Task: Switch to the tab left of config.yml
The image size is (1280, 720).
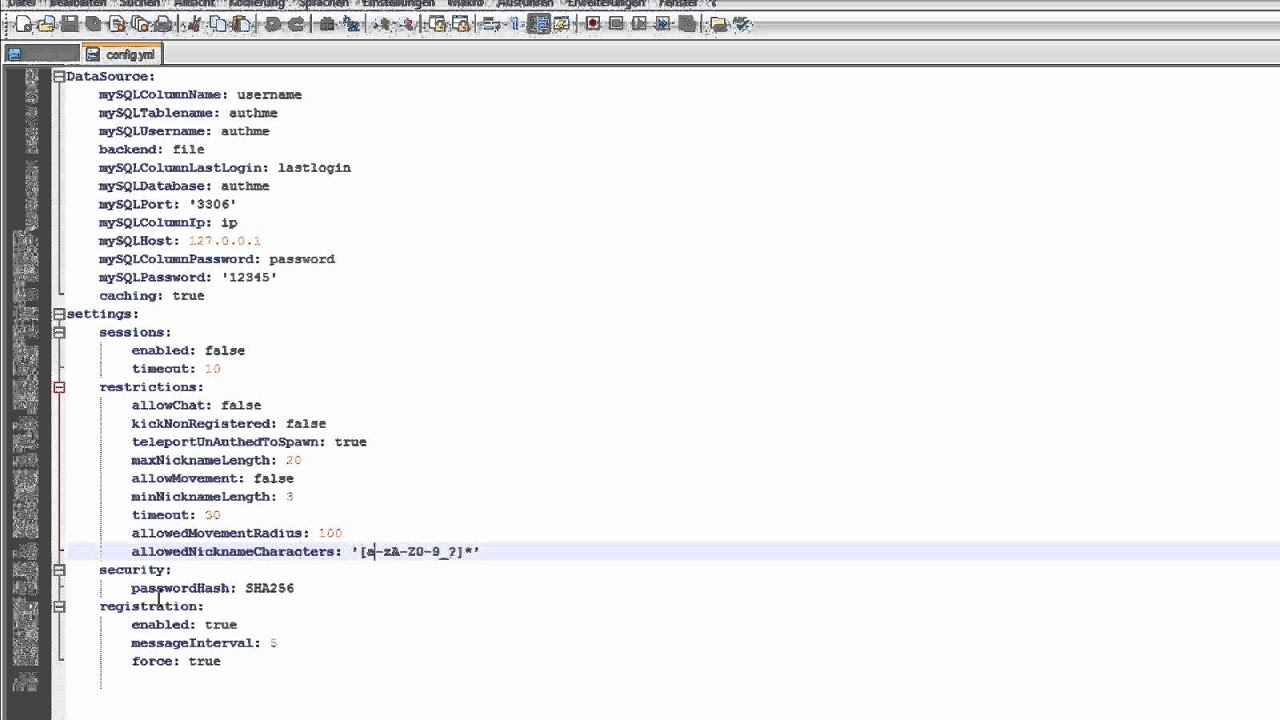Action: pos(41,55)
